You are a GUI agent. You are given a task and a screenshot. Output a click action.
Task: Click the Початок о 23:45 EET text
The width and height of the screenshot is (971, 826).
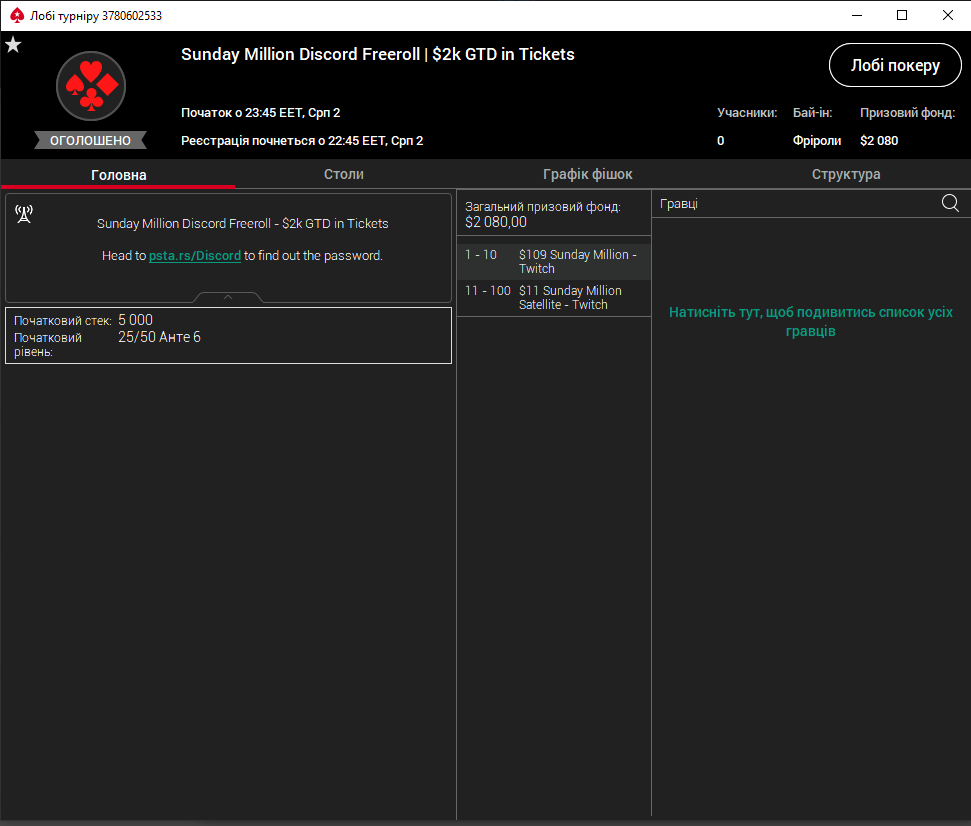click(261, 113)
